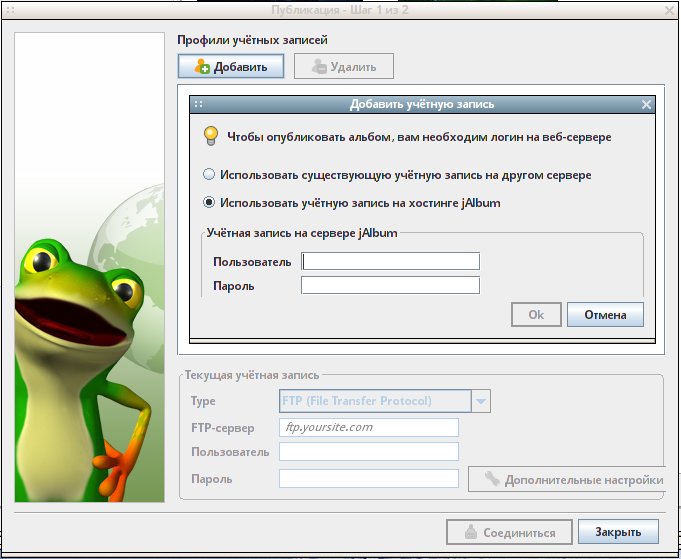Click the Type dropdown arrow
This screenshot has height=559, width=681.
[481, 401]
